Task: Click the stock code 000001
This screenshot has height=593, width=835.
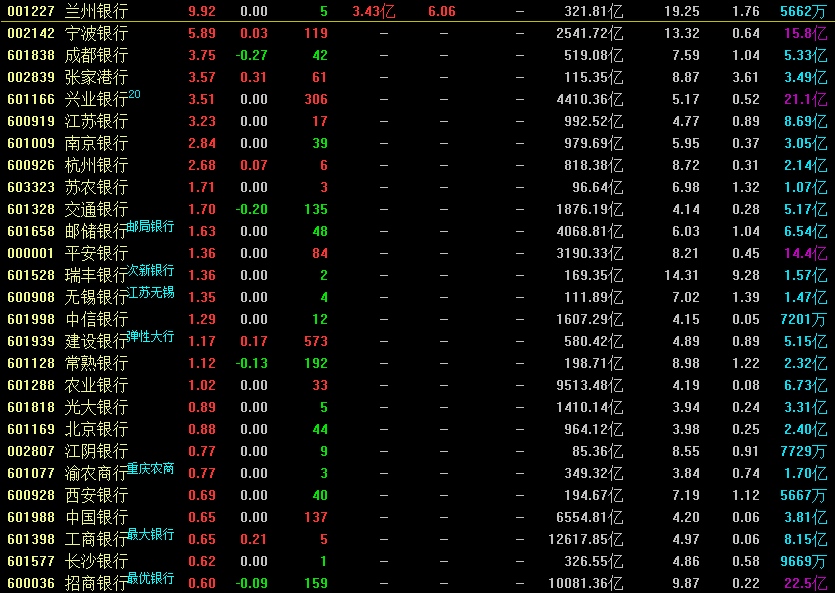Action: coord(31,253)
